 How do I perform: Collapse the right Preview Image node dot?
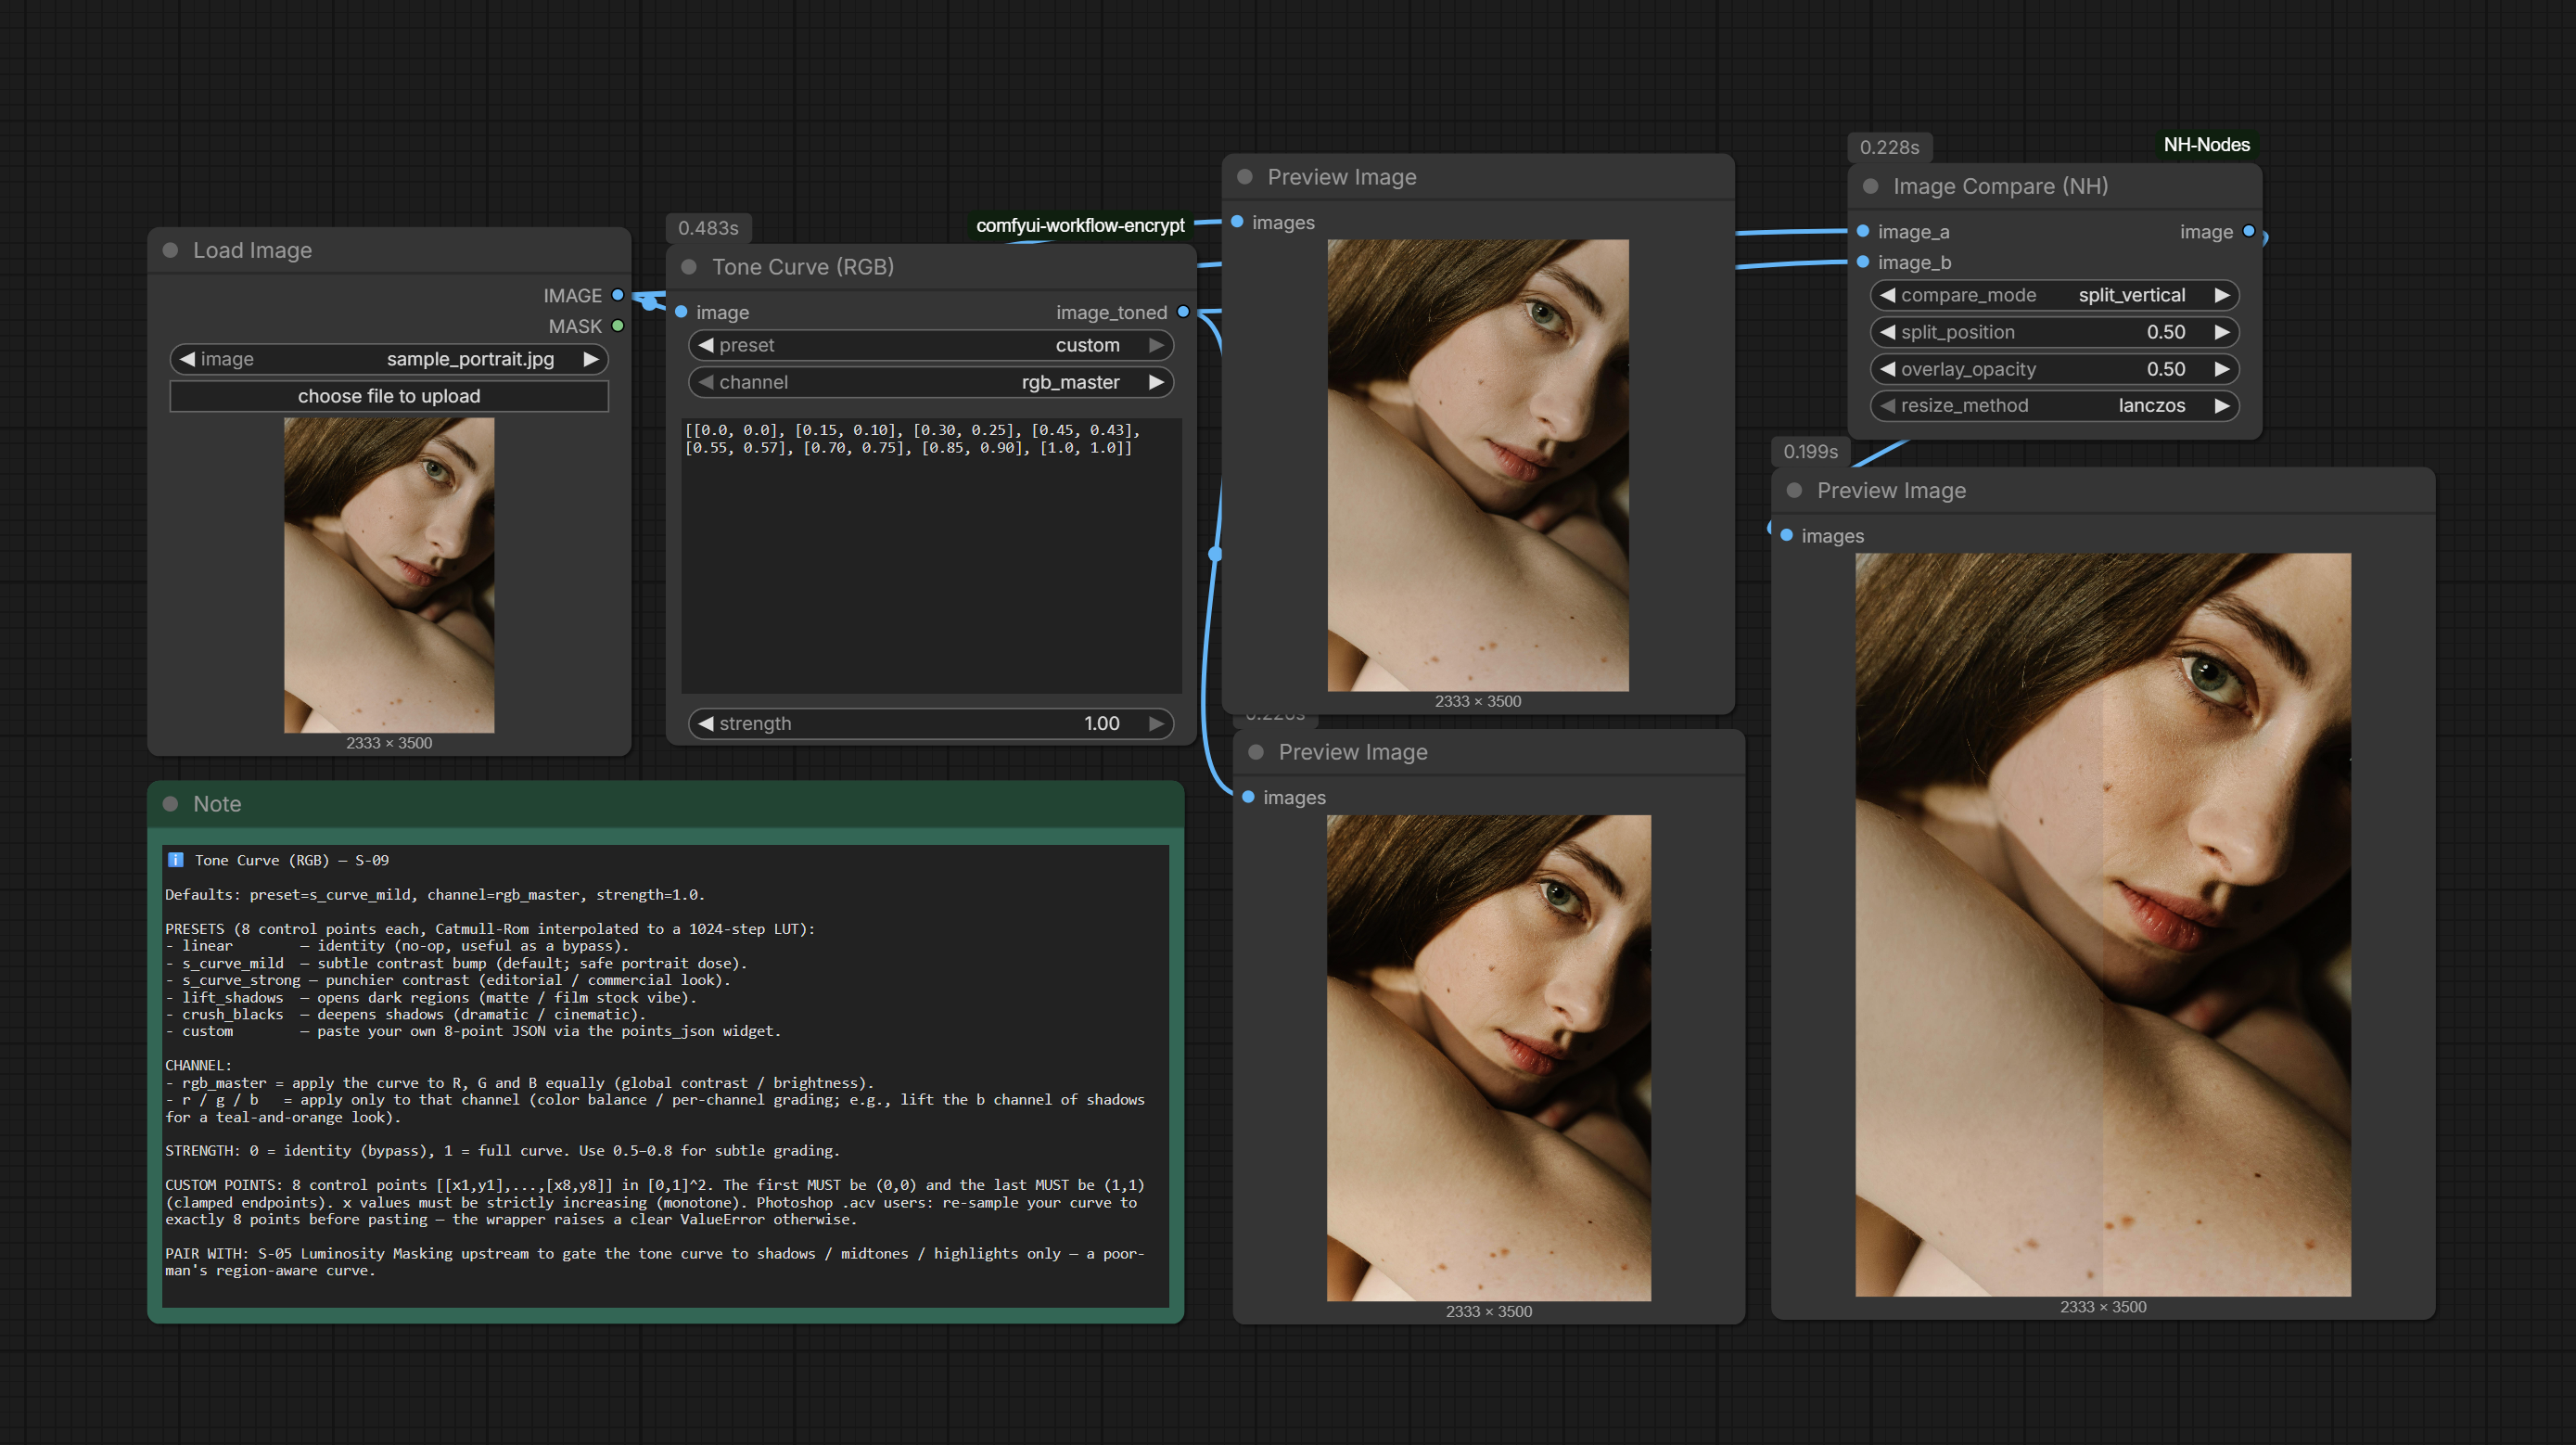click(x=1794, y=491)
